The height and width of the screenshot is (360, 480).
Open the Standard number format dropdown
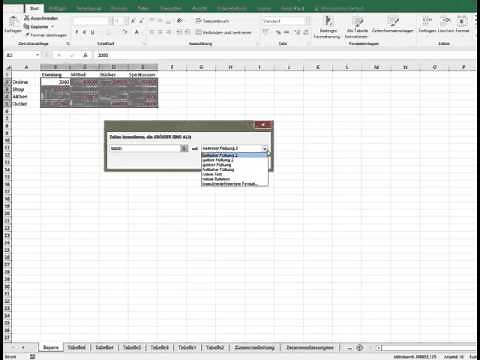[x=307, y=21]
